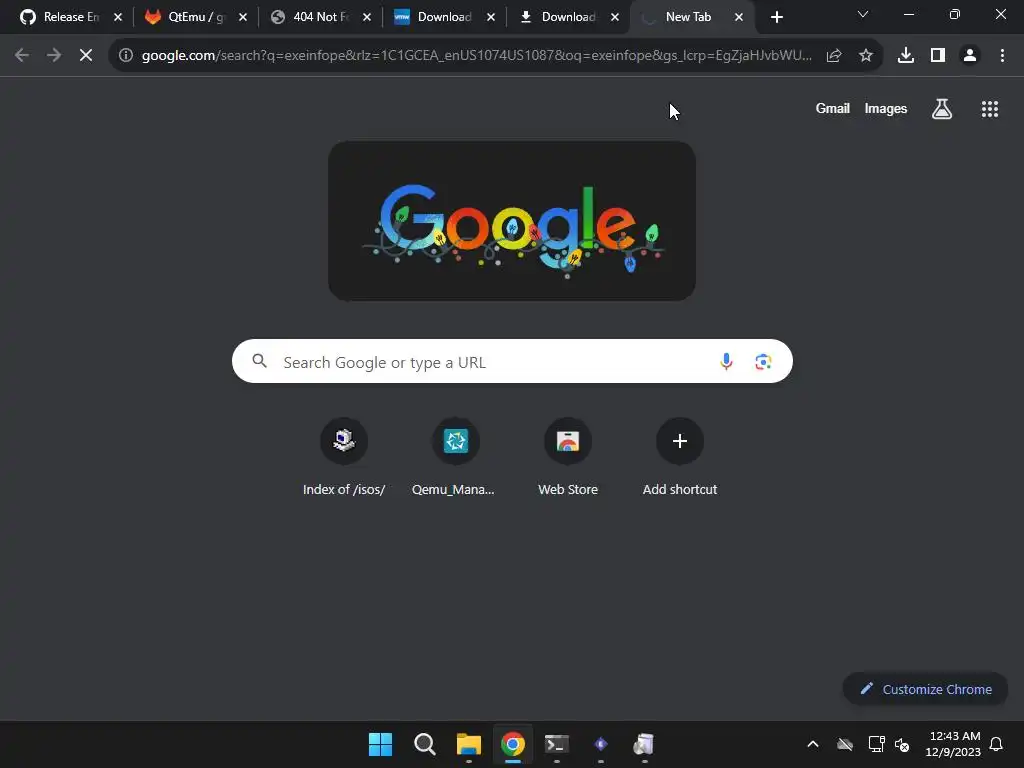
Task: Click Chrome icon in taskbar
Action: (513, 744)
